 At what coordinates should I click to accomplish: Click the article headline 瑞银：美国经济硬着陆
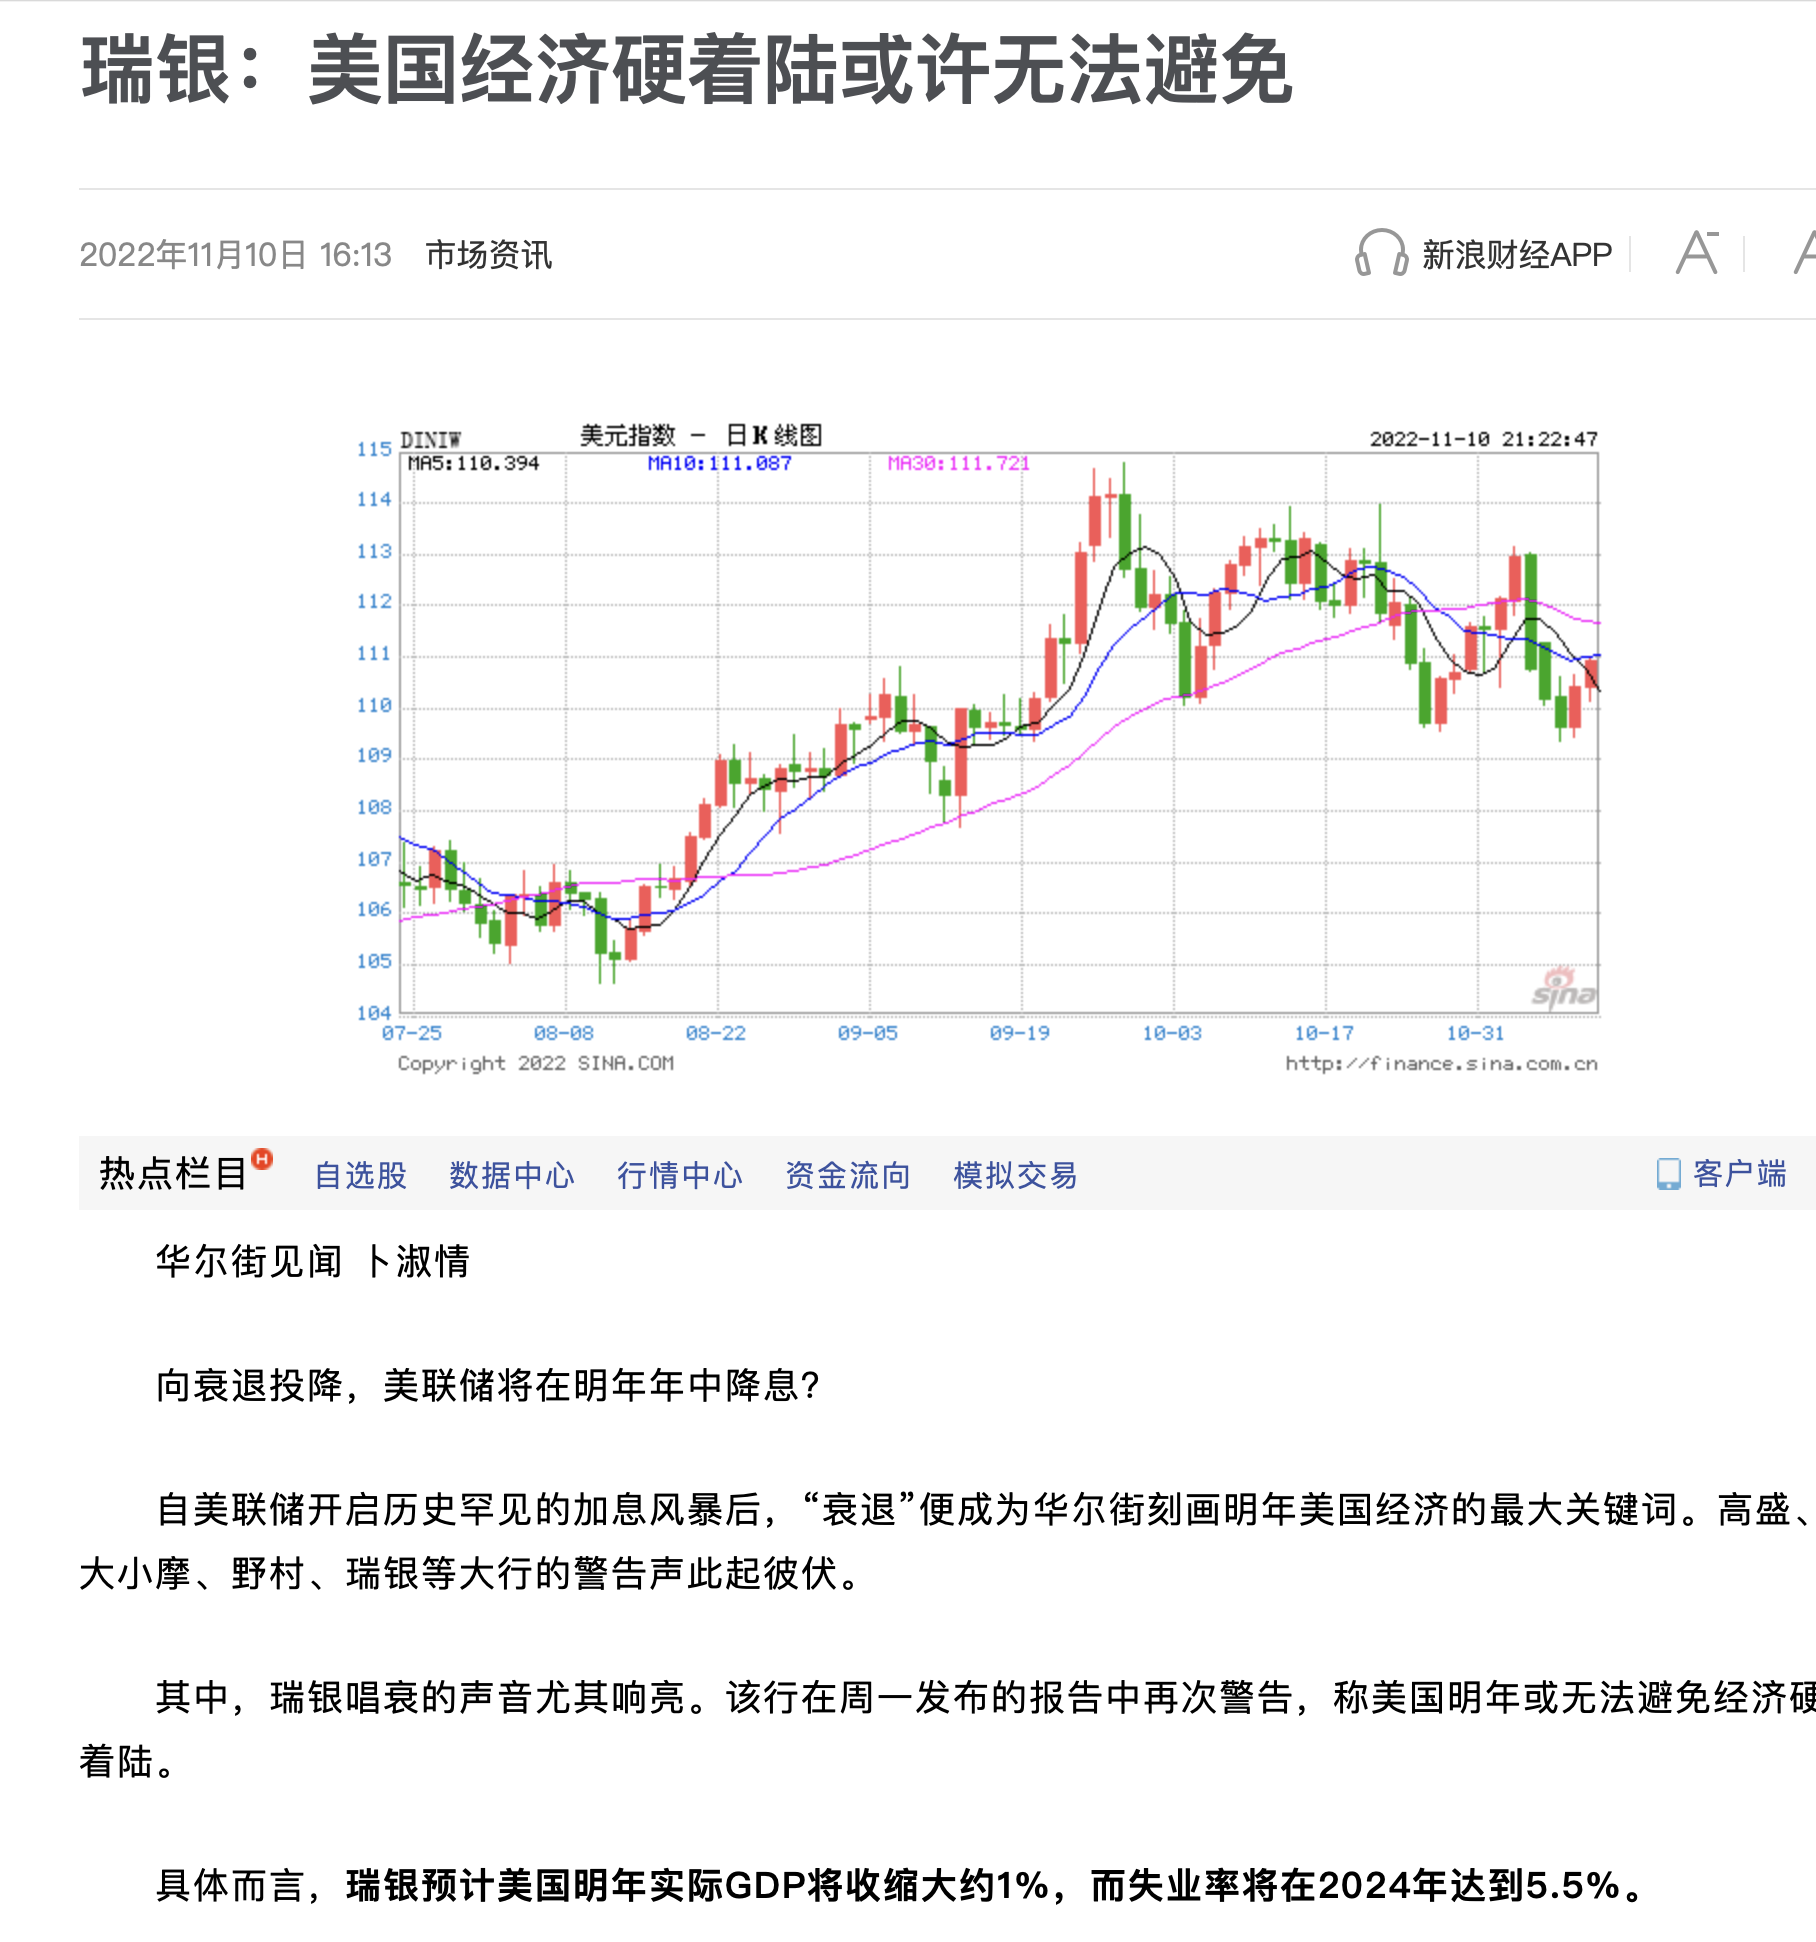click(x=687, y=70)
